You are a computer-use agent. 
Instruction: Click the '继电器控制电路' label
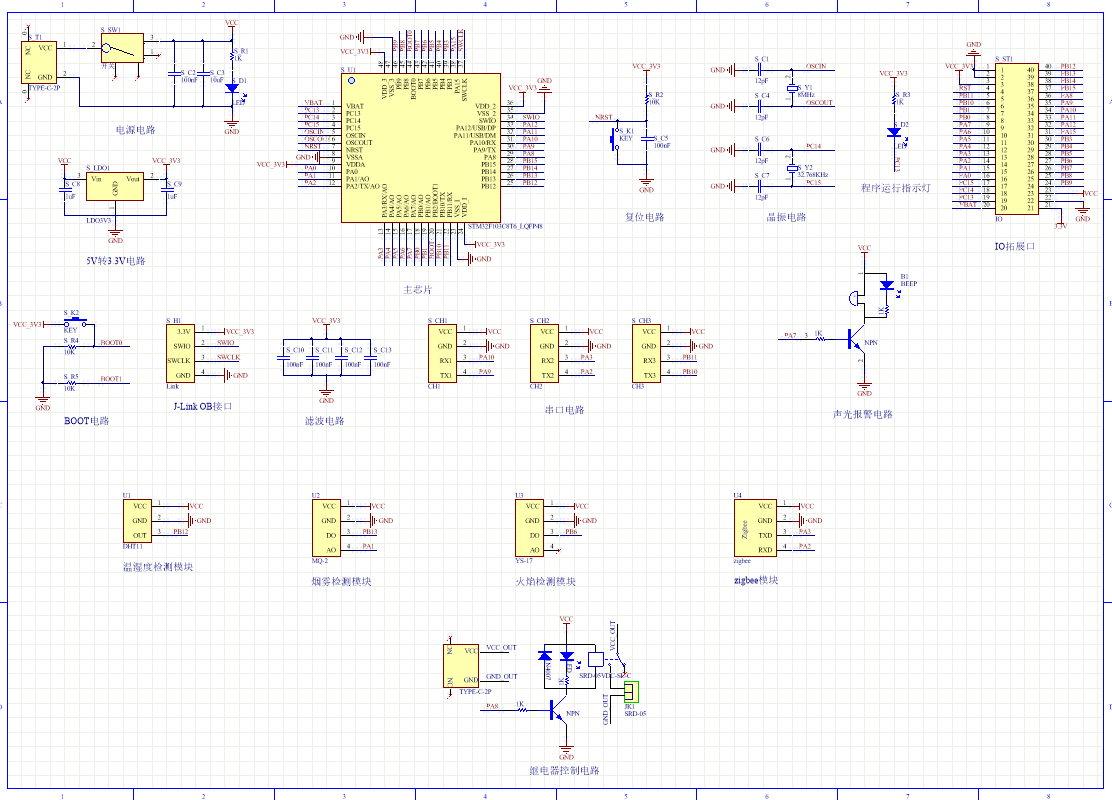point(565,770)
